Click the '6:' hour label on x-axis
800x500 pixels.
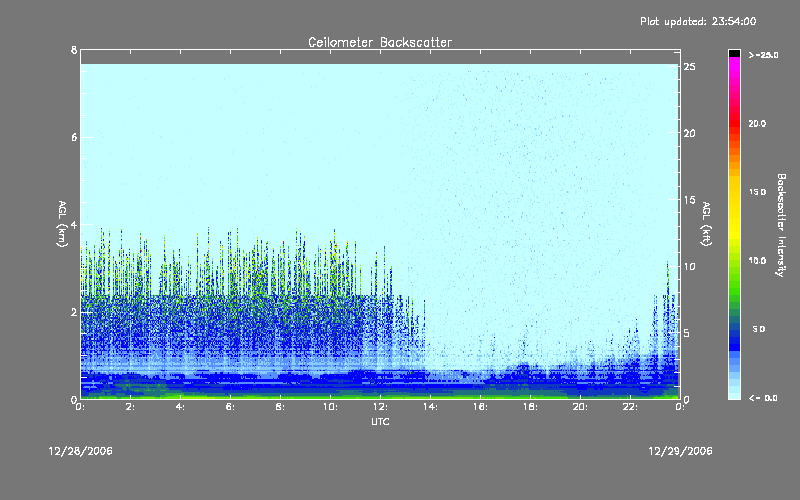230,407
